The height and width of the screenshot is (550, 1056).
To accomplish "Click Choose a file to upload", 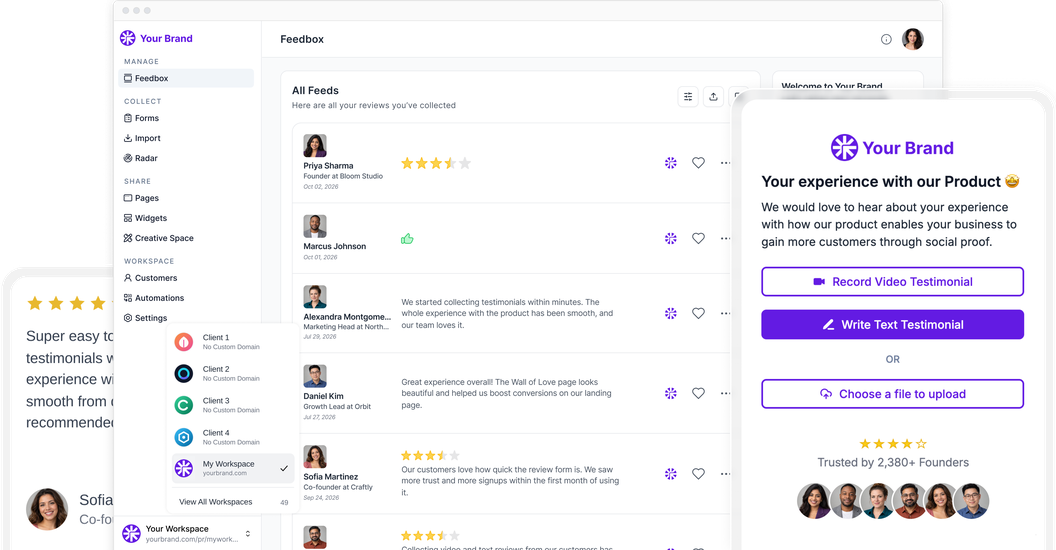I will pyautogui.click(x=892, y=394).
